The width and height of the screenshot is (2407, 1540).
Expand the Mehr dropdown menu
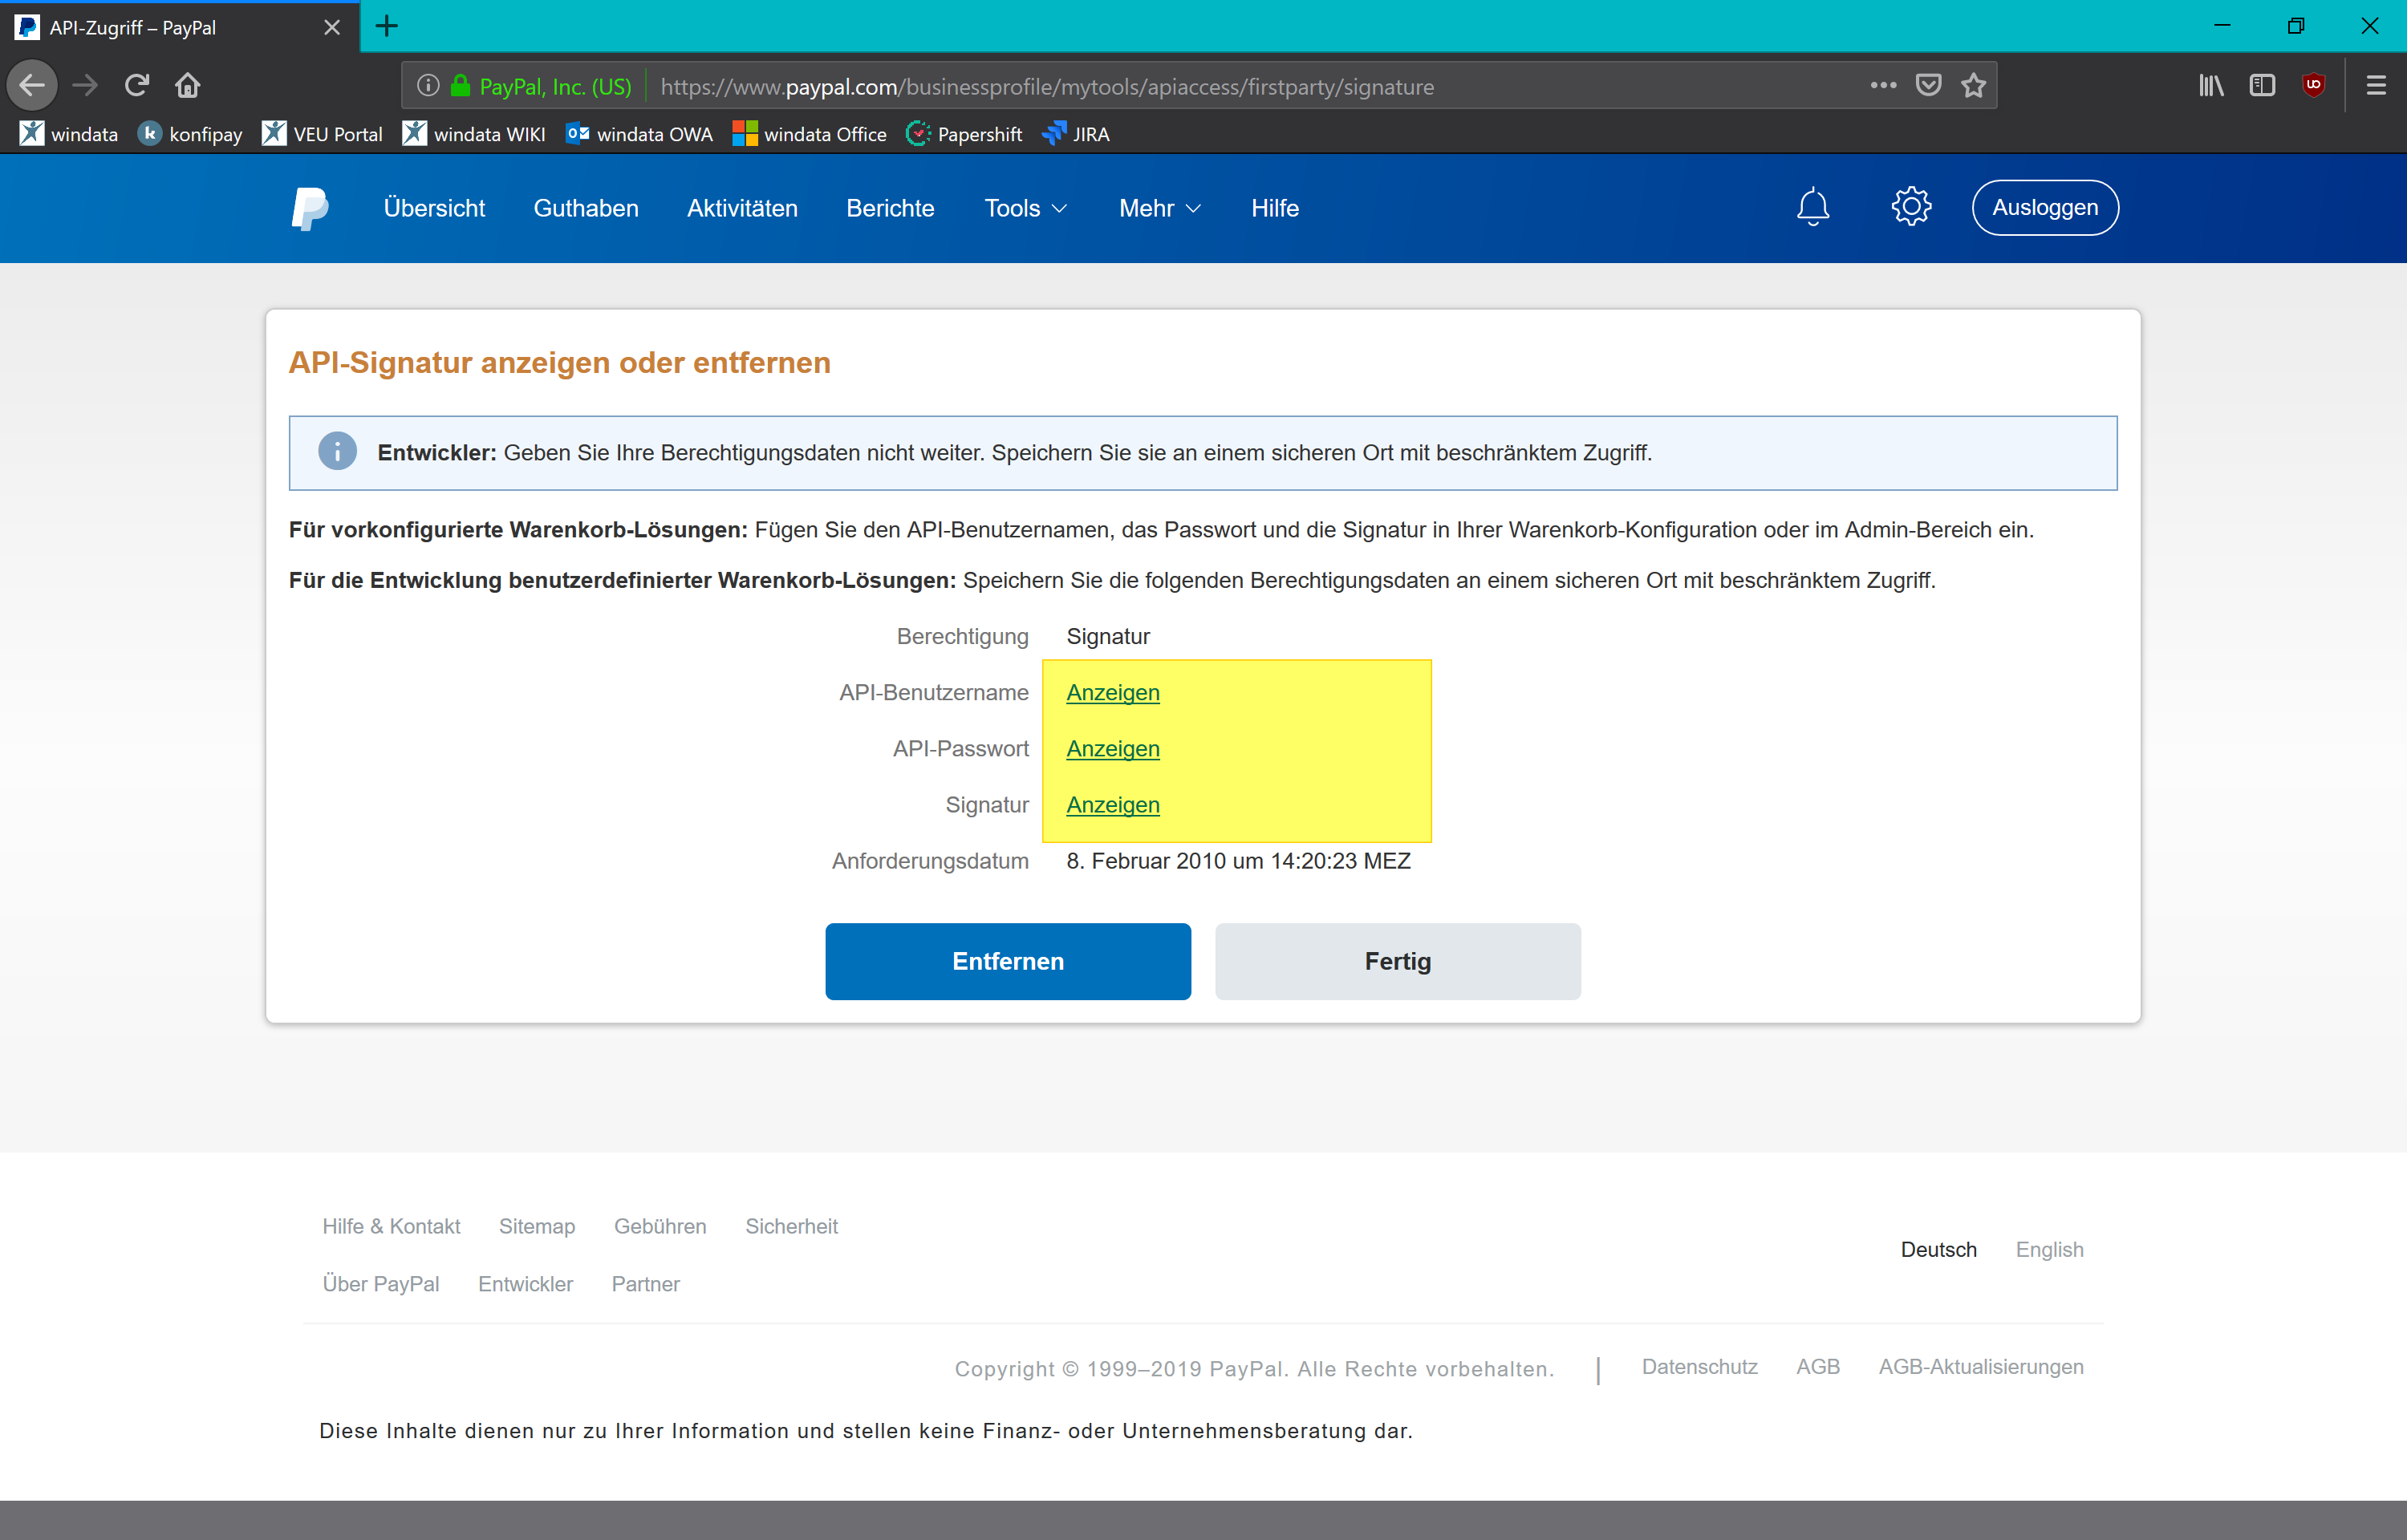(1159, 208)
